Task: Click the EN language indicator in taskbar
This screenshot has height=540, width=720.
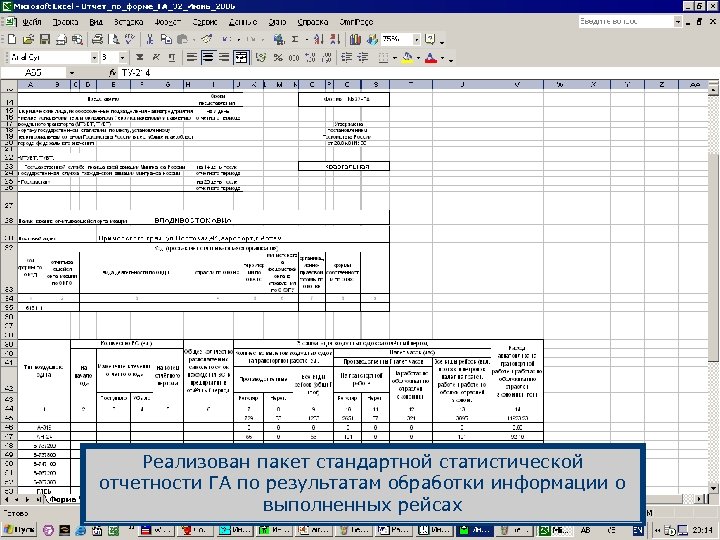Action: (638, 530)
